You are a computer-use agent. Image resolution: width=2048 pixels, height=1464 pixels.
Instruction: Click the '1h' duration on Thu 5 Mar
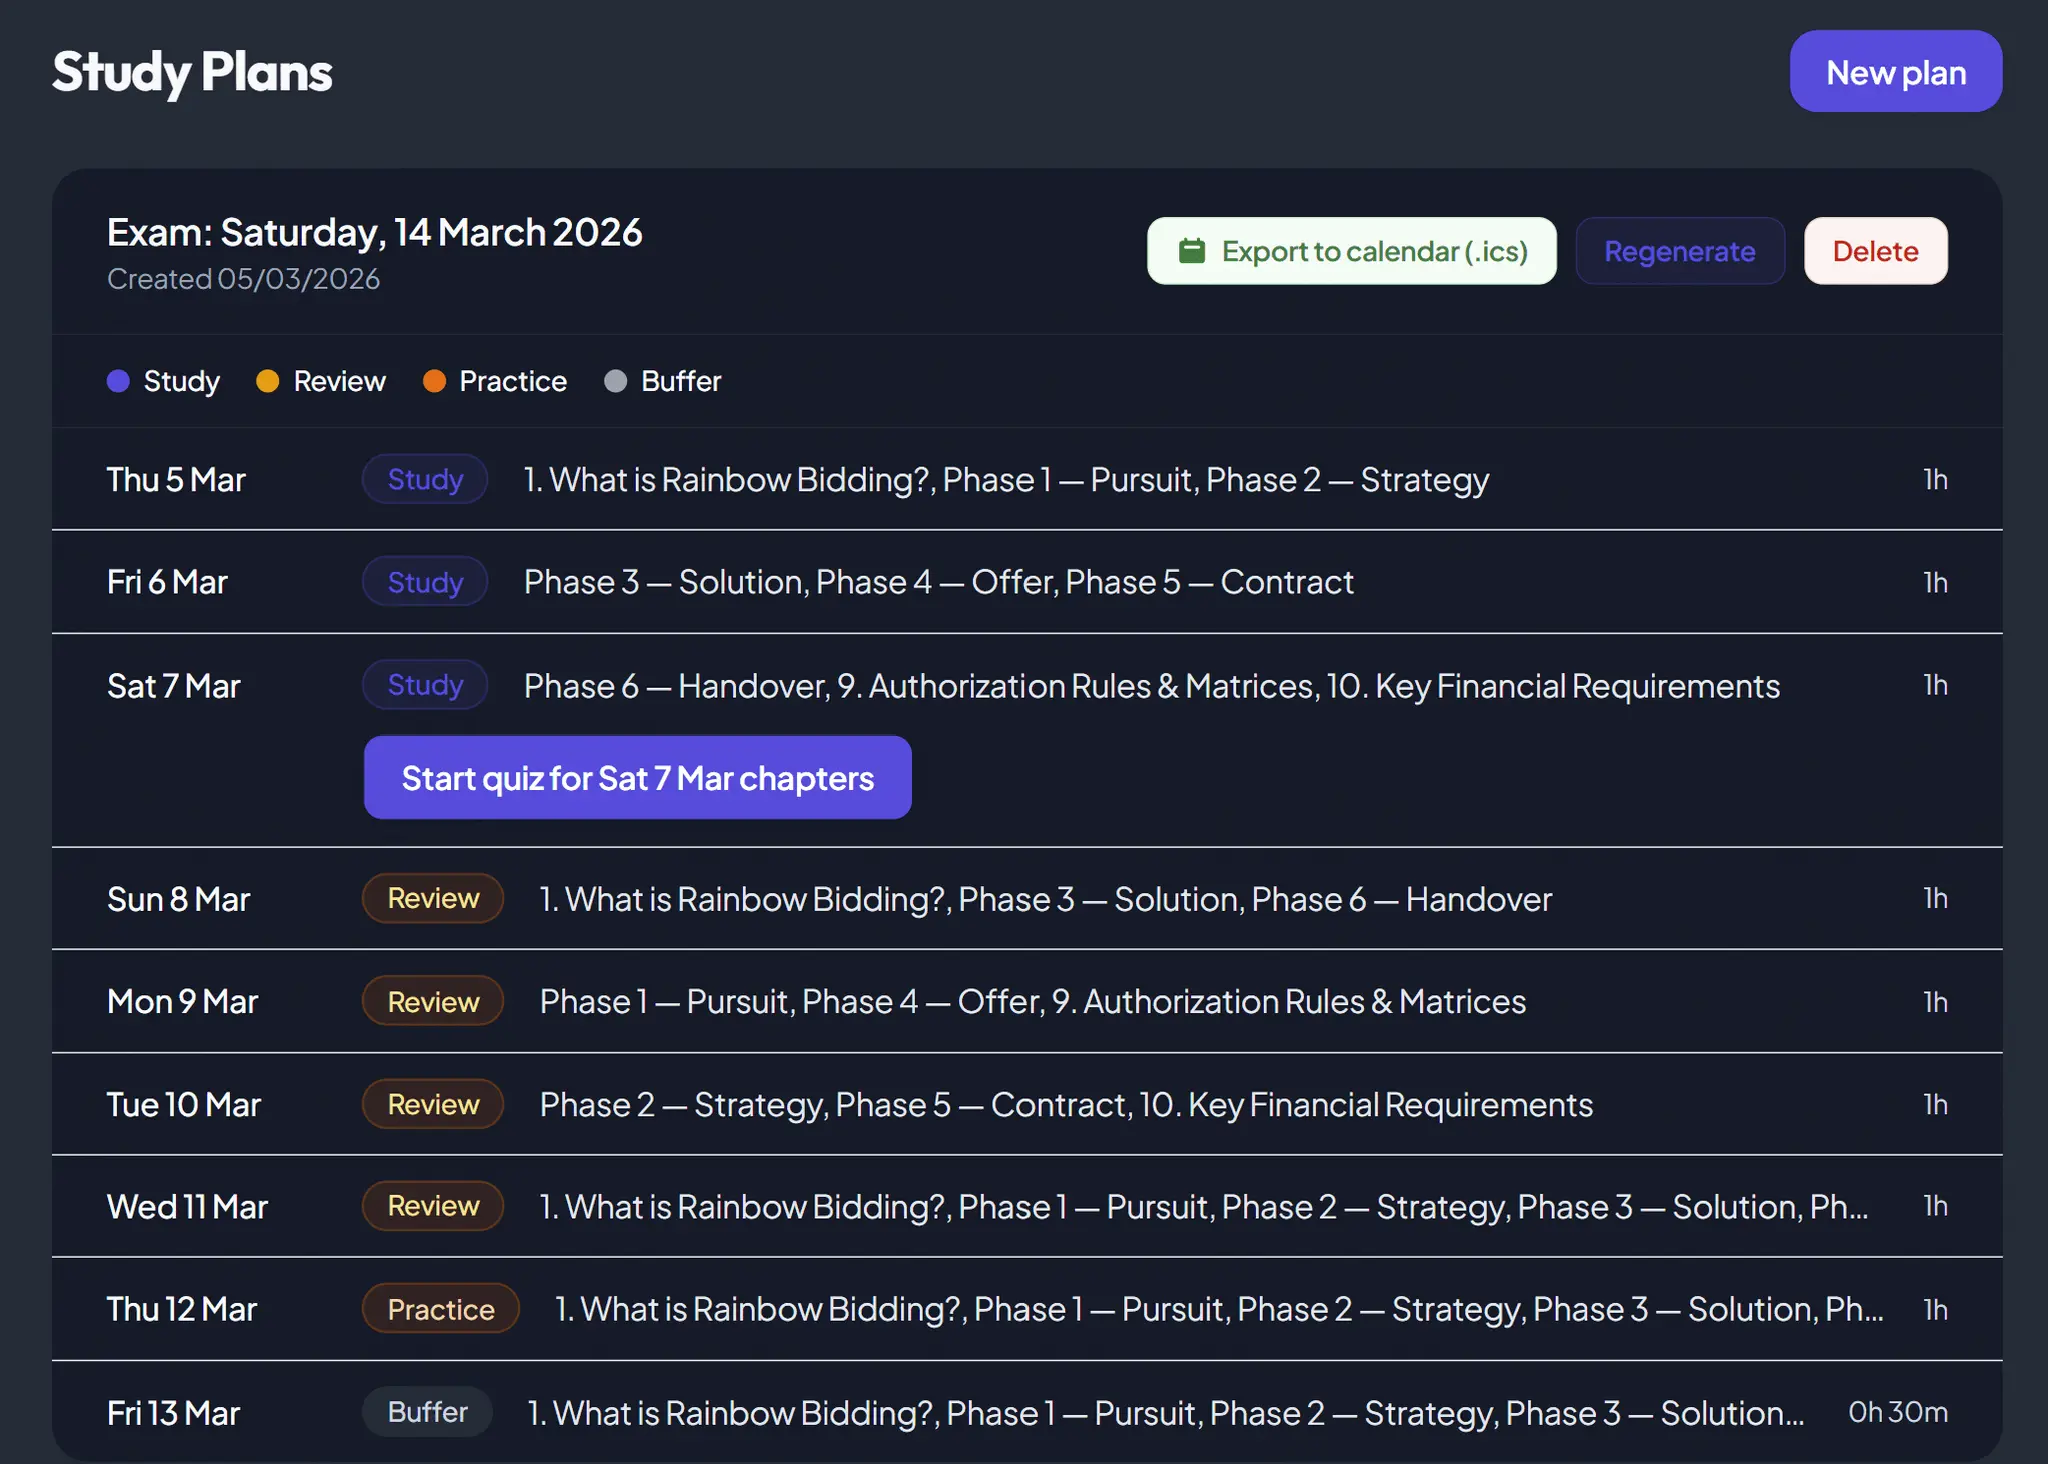coord(1936,479)
